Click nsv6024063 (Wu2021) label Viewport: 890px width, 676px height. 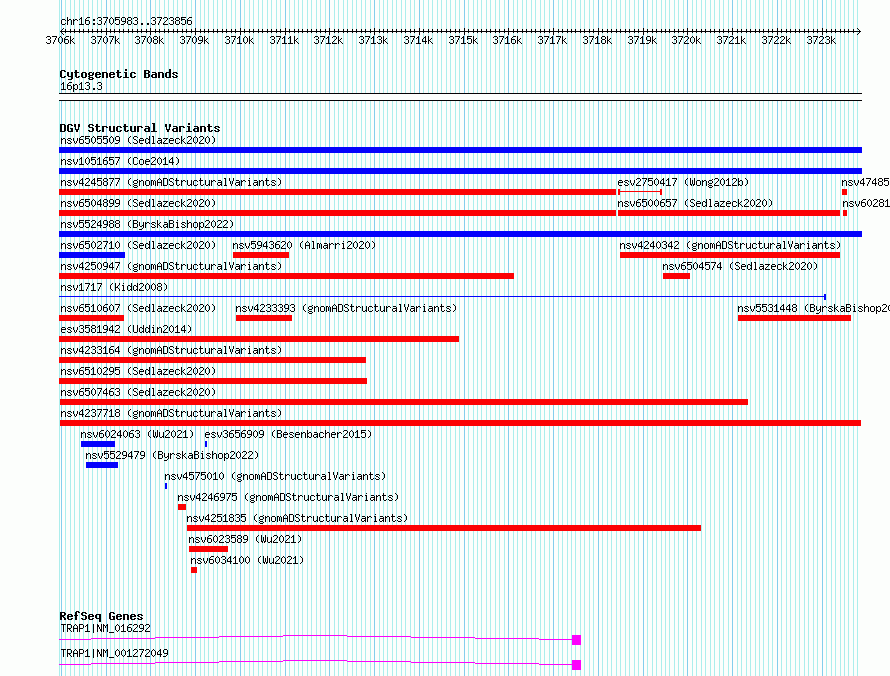pyautogui.click(x=137, y=434)
